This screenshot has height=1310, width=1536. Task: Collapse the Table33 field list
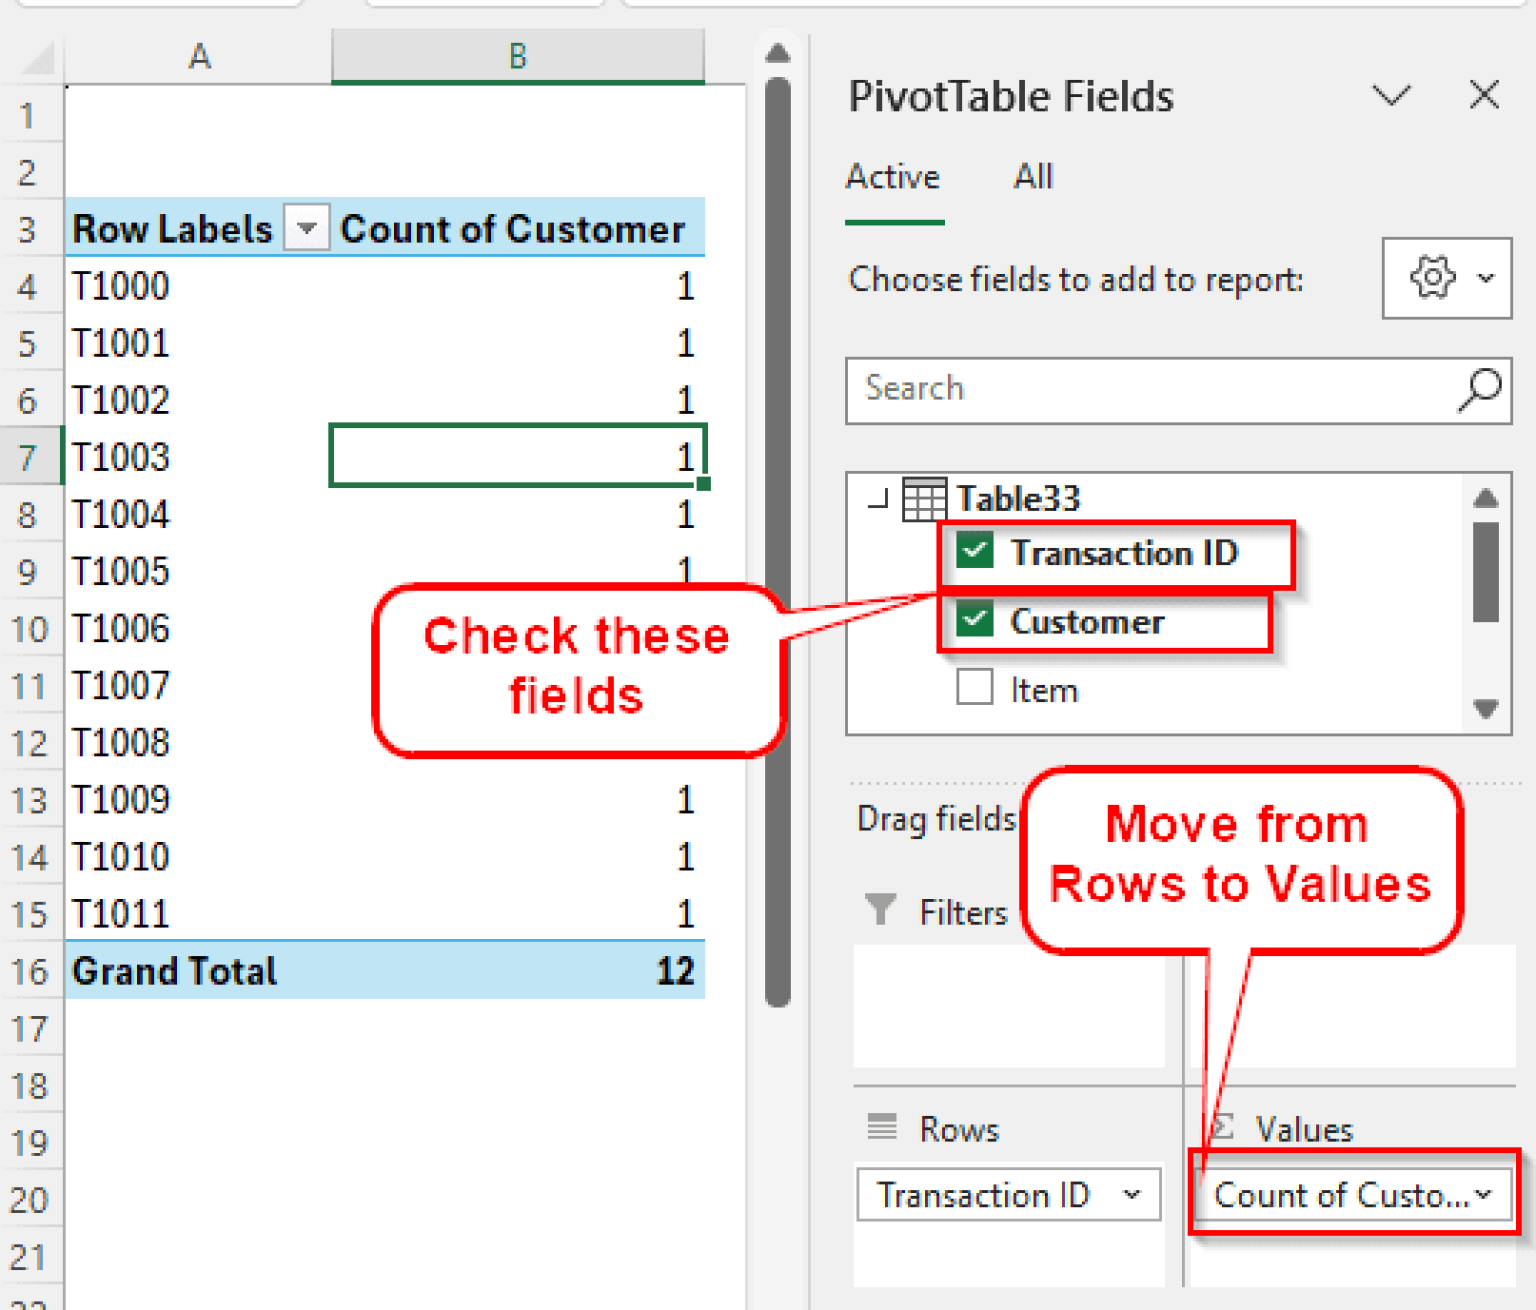pos(877,499)
